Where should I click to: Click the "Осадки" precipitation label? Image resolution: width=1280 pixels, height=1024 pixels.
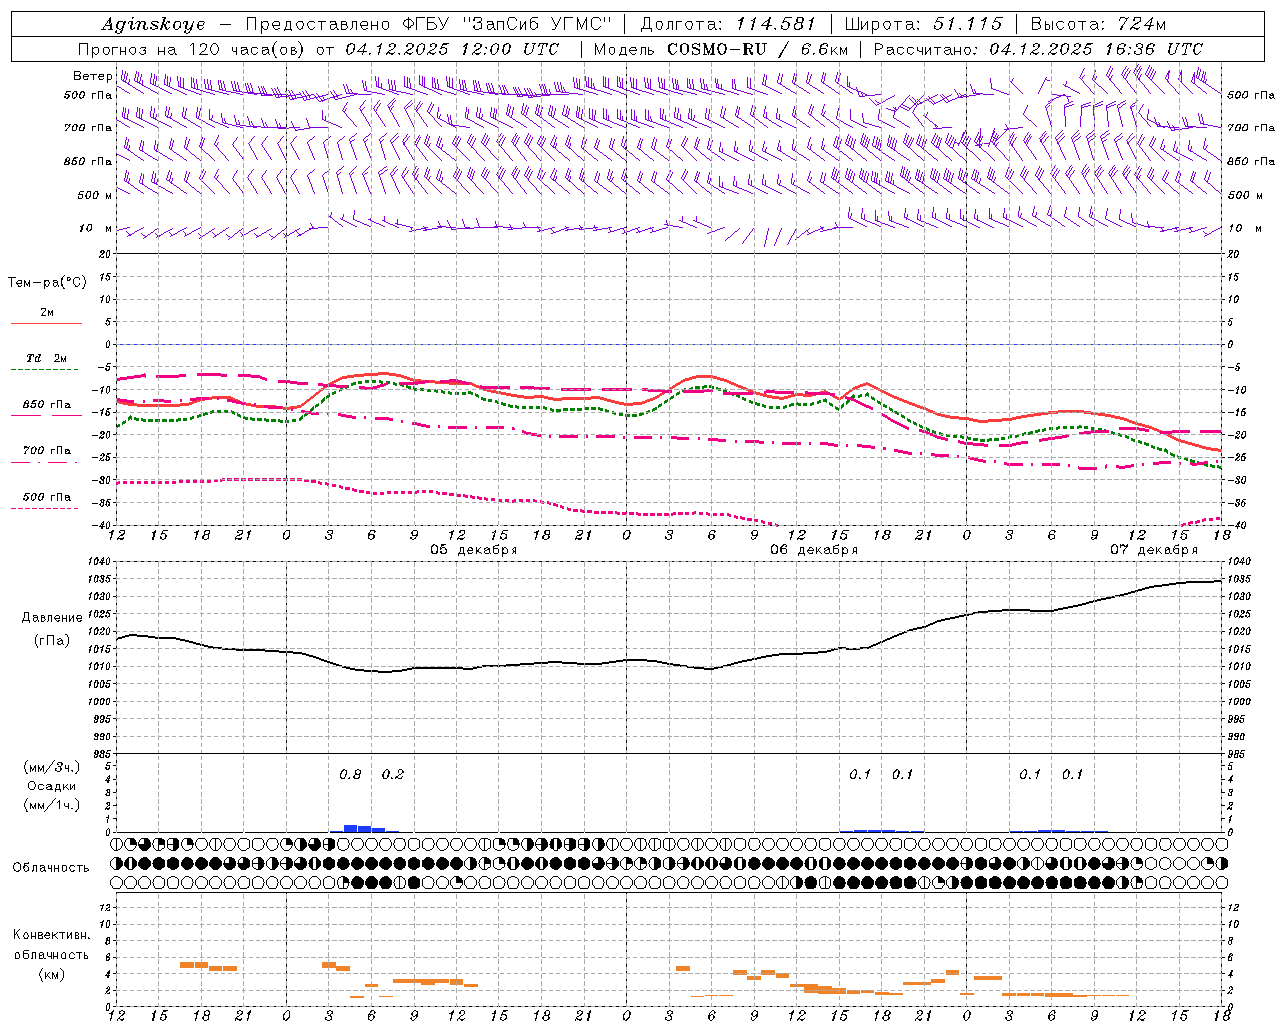coord(52,786)
